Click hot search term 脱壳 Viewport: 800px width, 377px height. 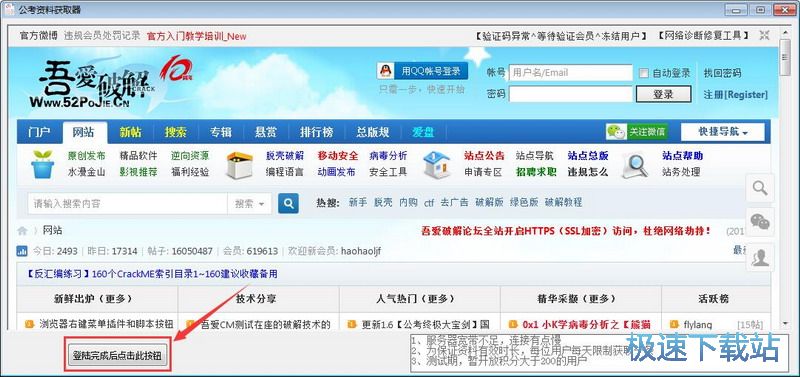point(383,203)
